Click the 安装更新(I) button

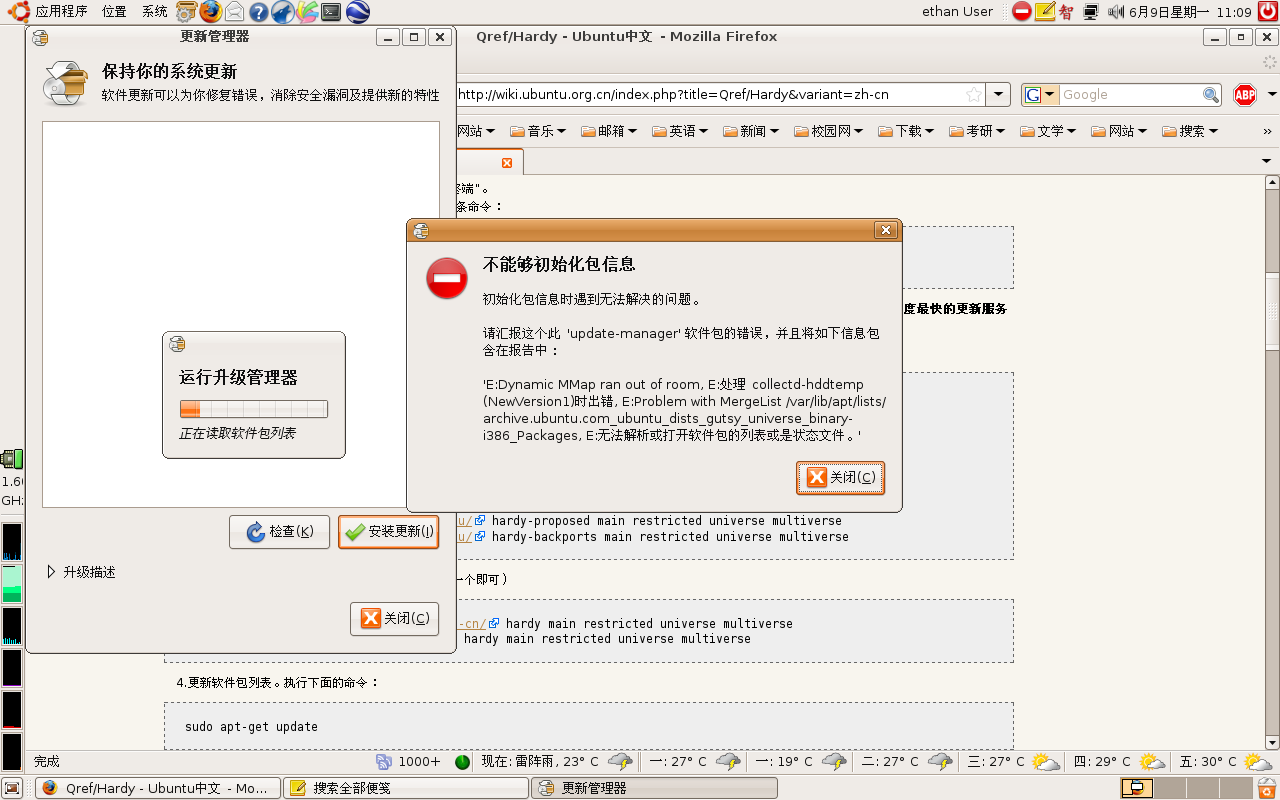point(389,532)
